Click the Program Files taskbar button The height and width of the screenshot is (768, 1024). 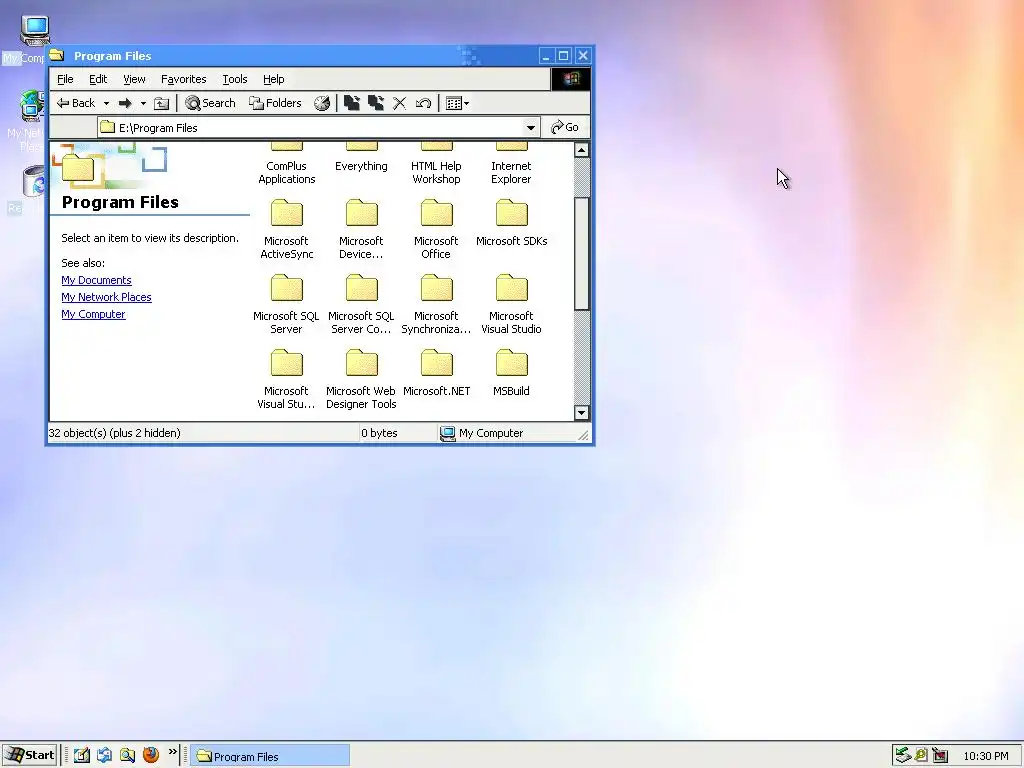point(270,756)
